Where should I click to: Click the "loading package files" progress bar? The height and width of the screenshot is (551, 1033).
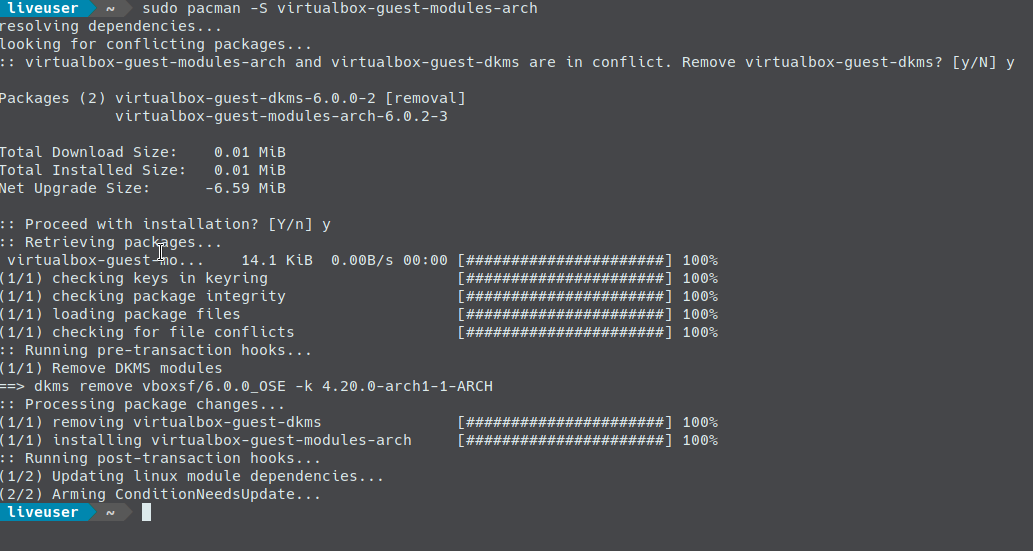(565, 314)
